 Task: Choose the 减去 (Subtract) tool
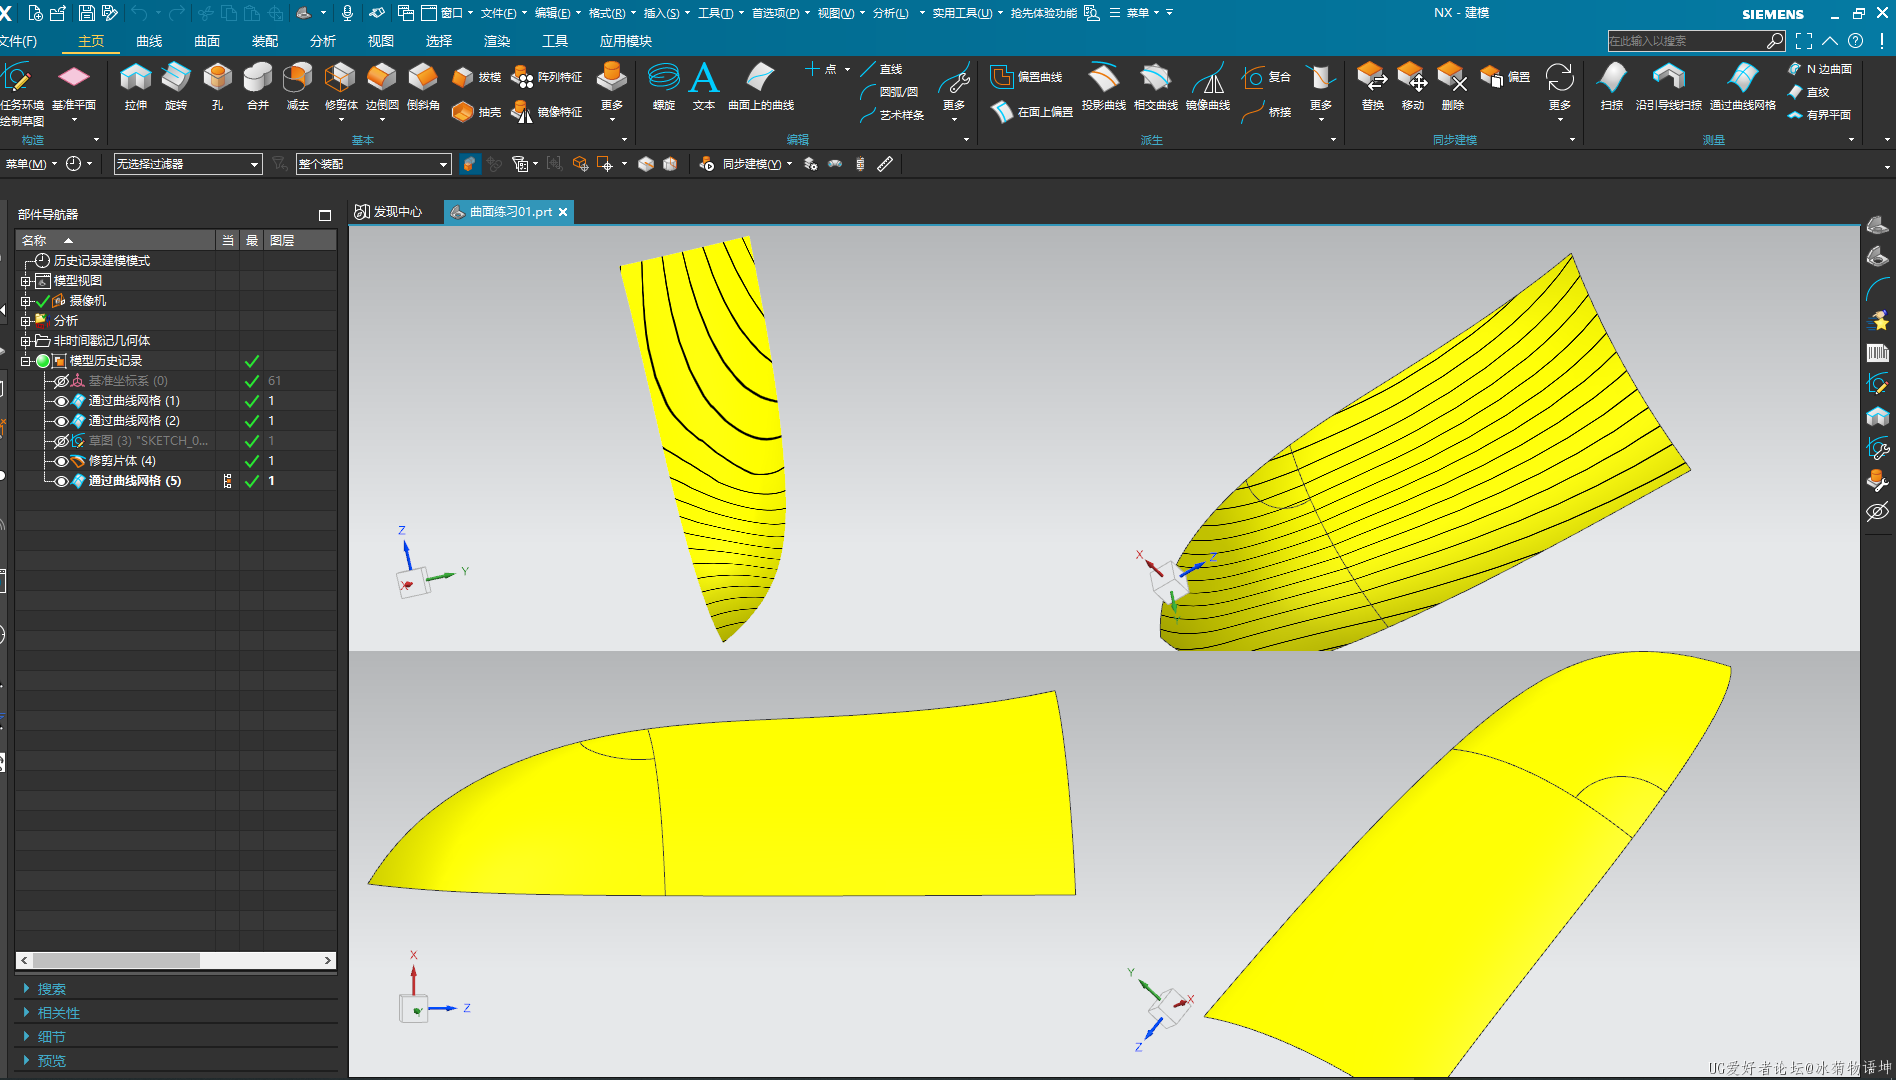(x=298, y=86)
